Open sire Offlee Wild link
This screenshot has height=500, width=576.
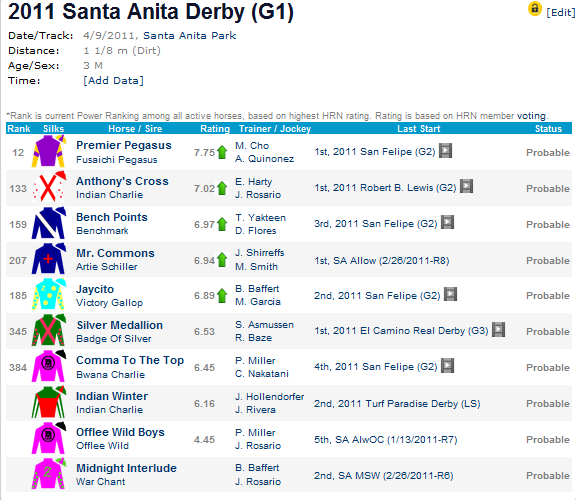[102, 446]
